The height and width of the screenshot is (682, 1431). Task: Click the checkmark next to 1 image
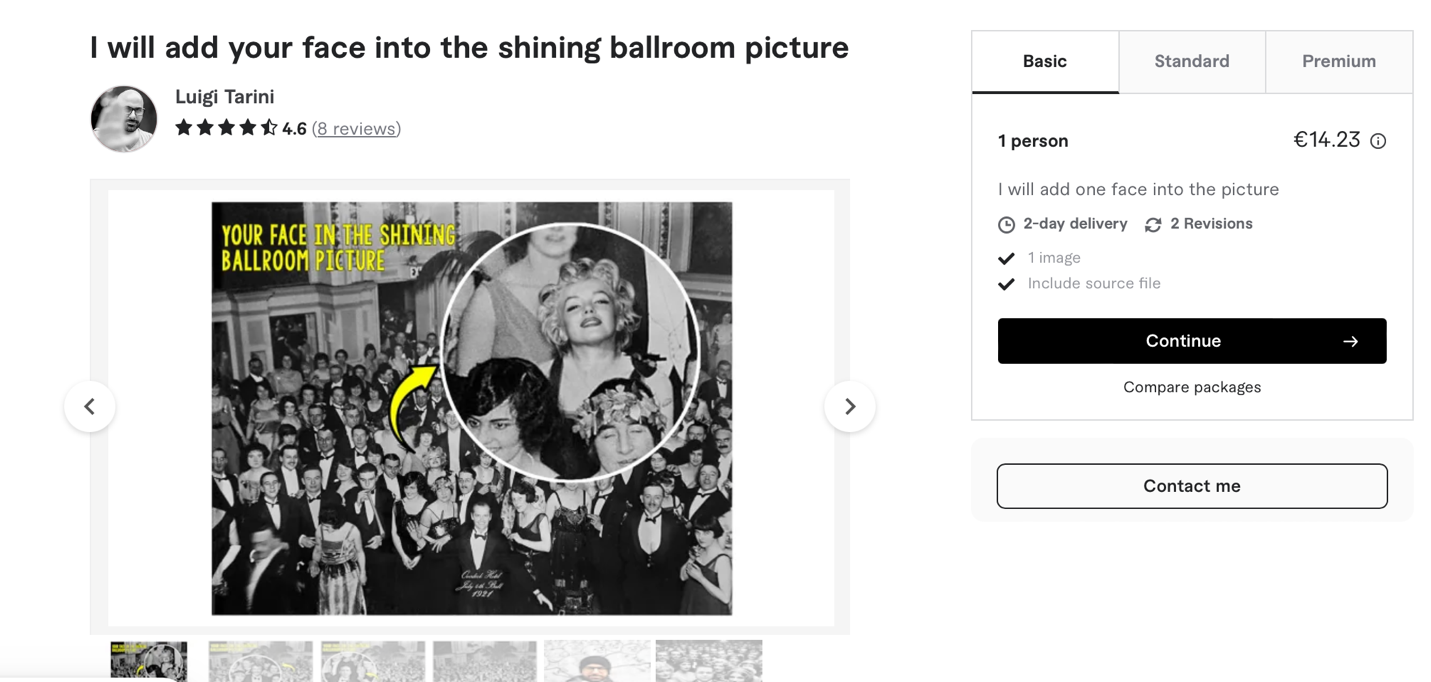1007,258
